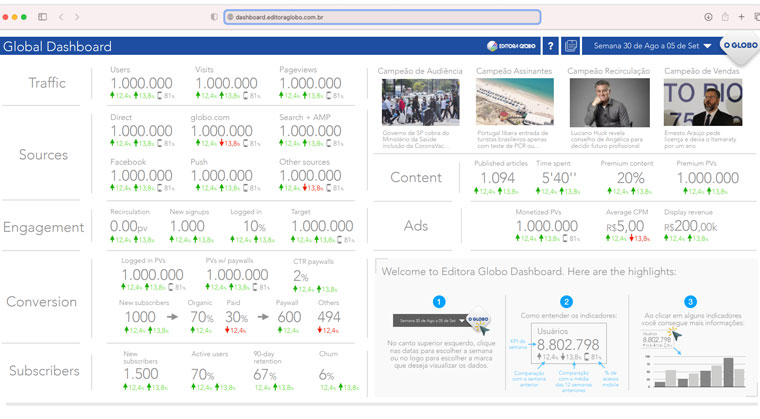Click the Time spent 5'40'' value
This screenshot has height=419, width=760.
(559, 178)
